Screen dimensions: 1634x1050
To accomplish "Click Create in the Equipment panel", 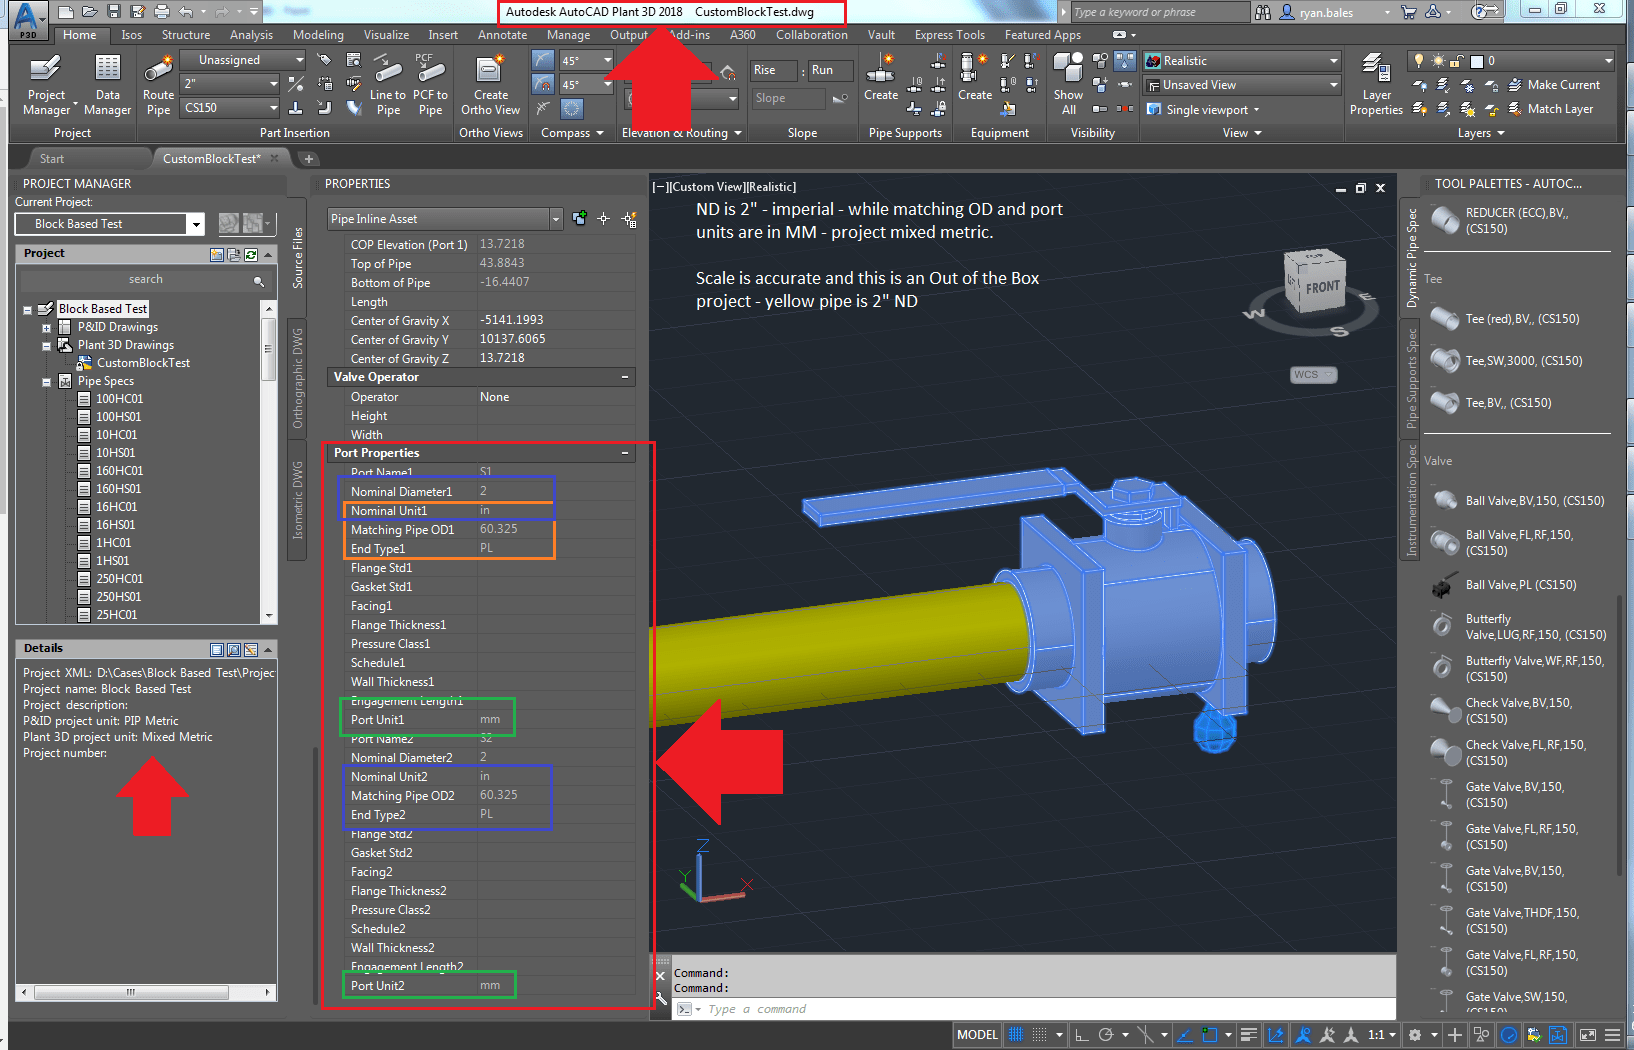I will (x=975, y=78).
